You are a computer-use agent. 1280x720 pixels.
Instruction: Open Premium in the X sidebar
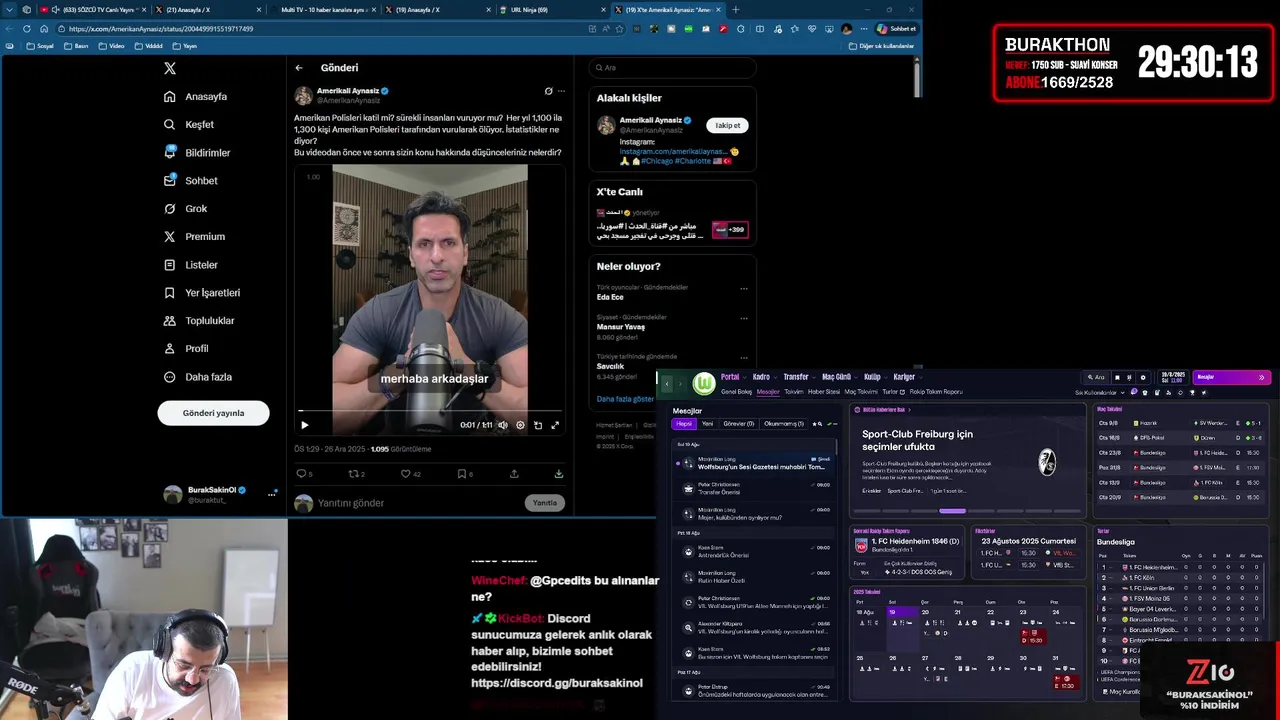pos(194,237)
